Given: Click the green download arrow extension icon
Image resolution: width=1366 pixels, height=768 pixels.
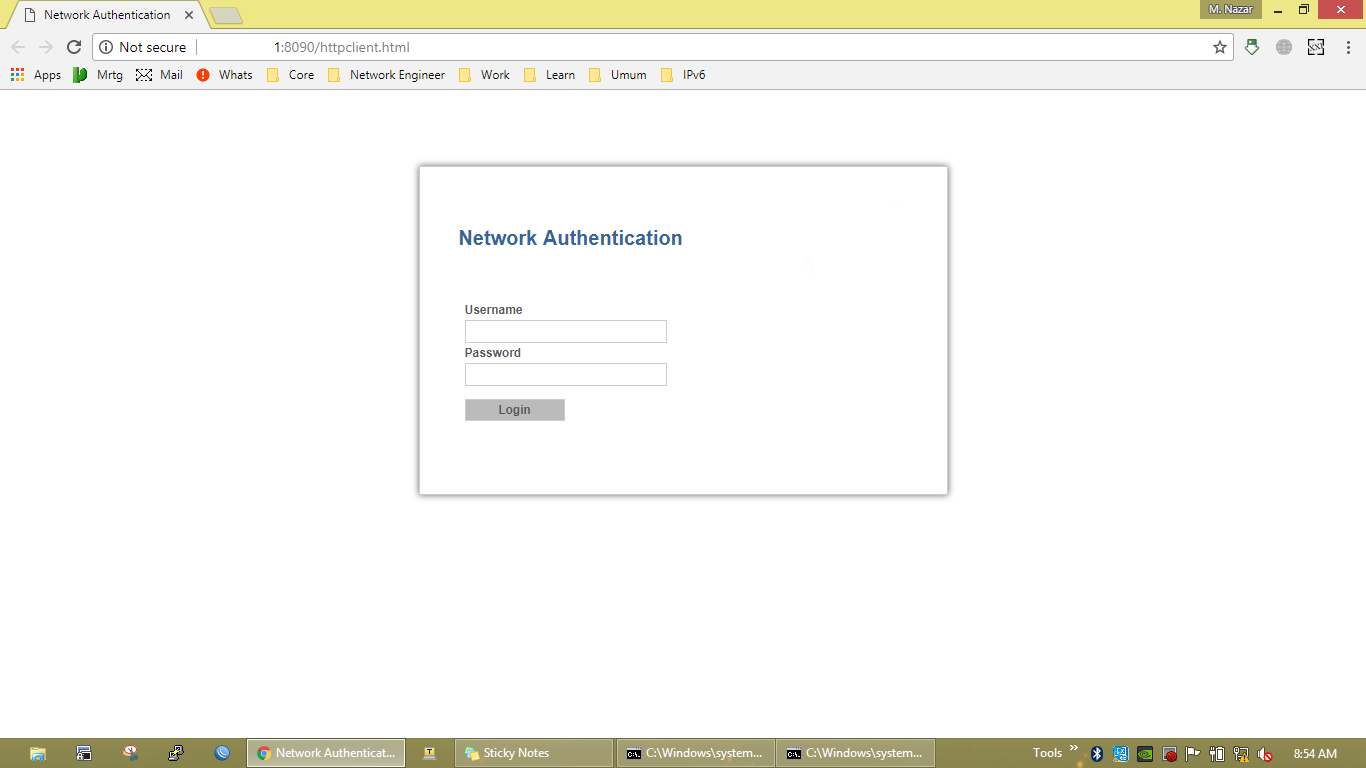Looking at the screenshot, I should 1252,47.
